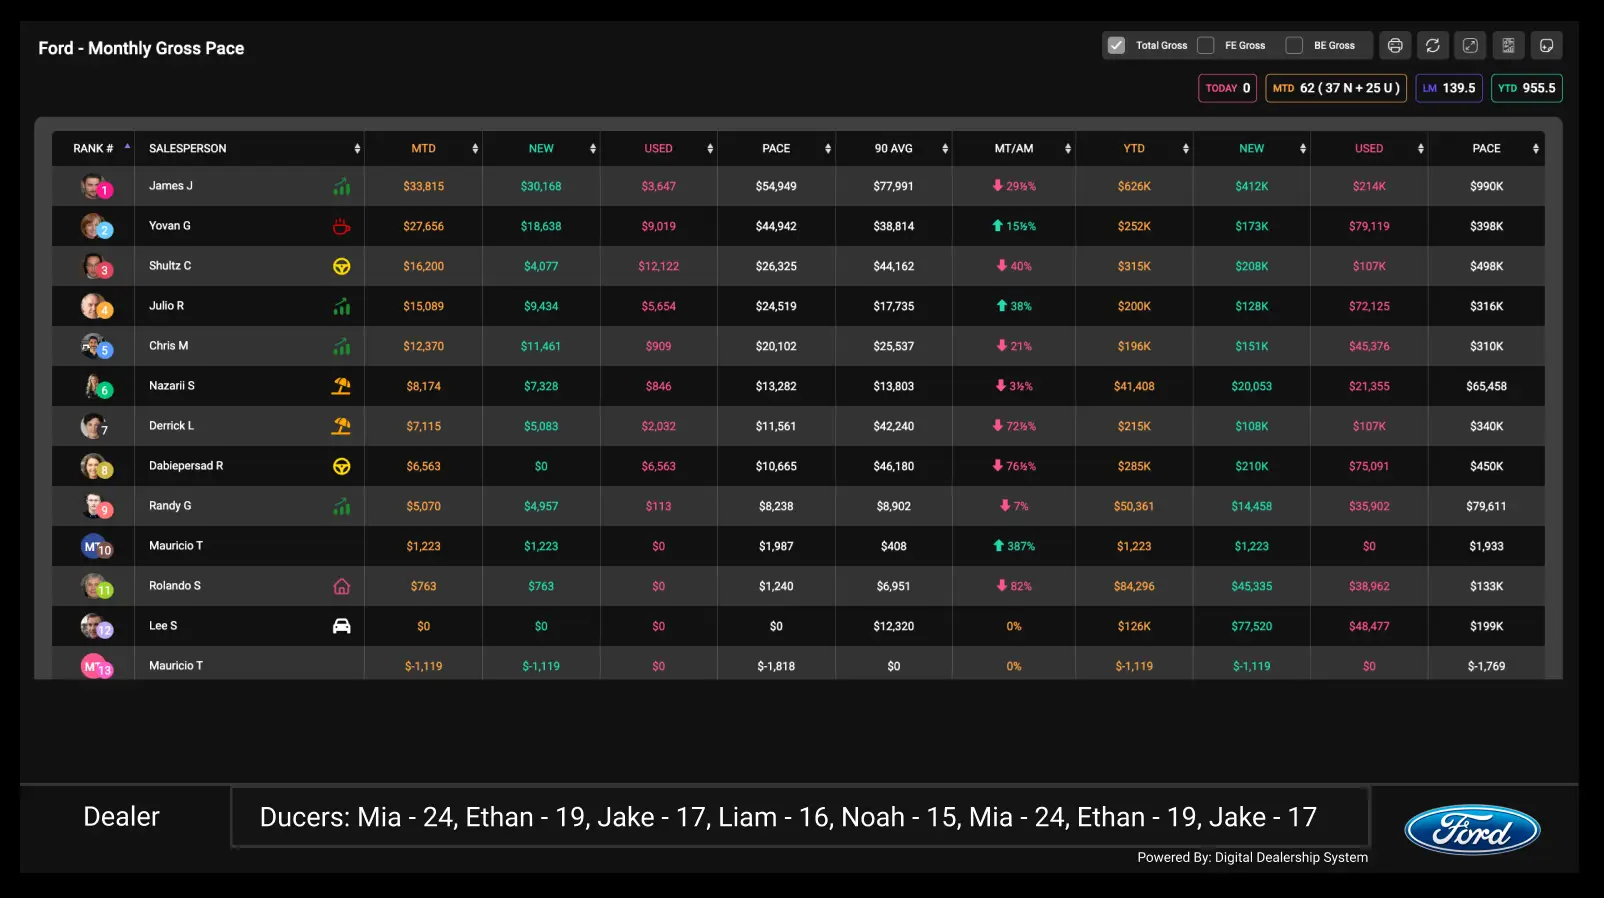Sort by the first pink USED column header
The image size is (1604, 898).
click(x=659, y=148)
